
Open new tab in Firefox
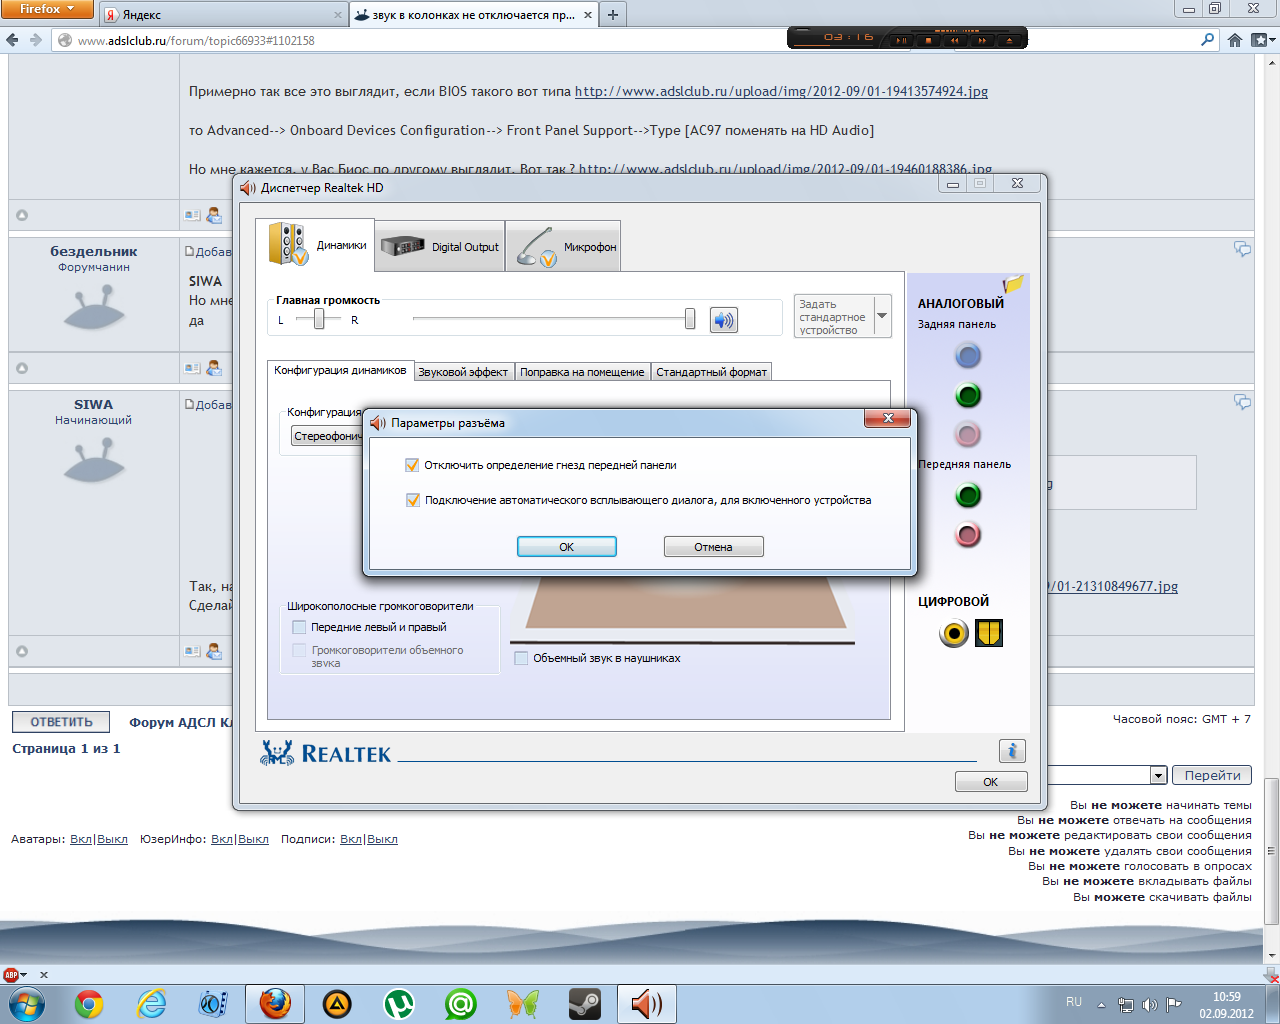click(x=613, y=14)
